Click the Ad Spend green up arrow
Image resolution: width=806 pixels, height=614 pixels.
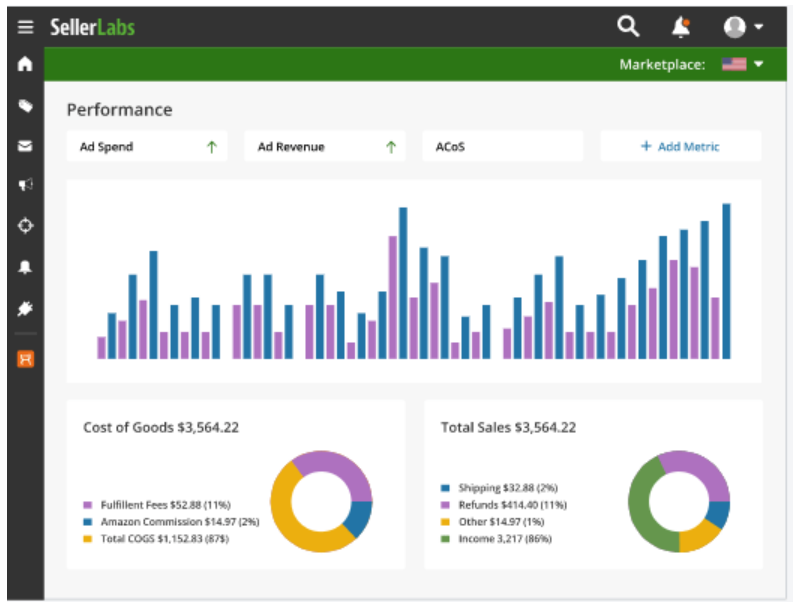[x=212, y=147]
